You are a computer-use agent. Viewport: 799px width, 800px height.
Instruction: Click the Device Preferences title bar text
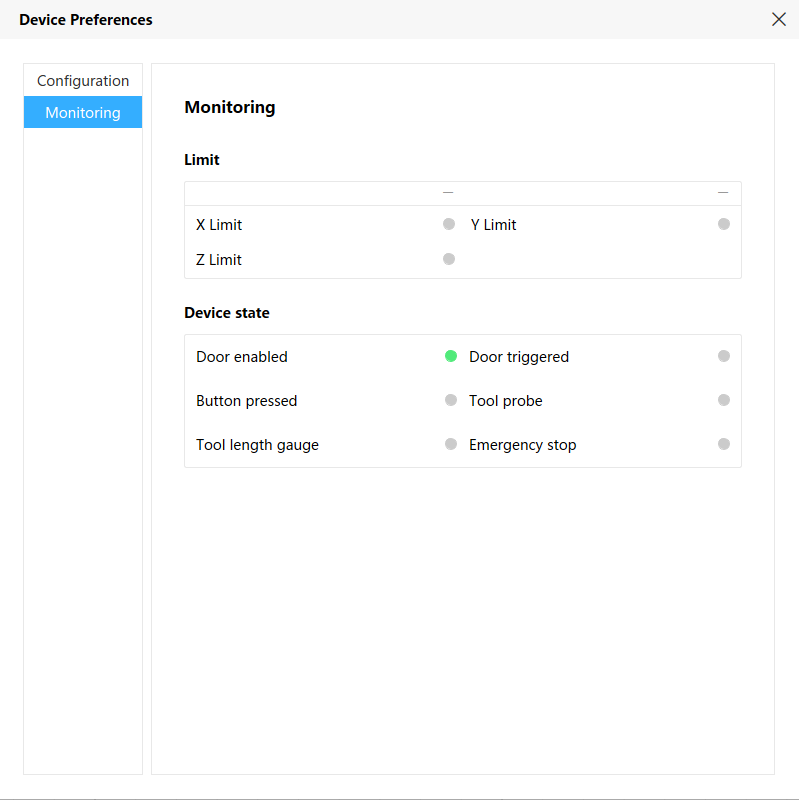[x=85, y=19]
